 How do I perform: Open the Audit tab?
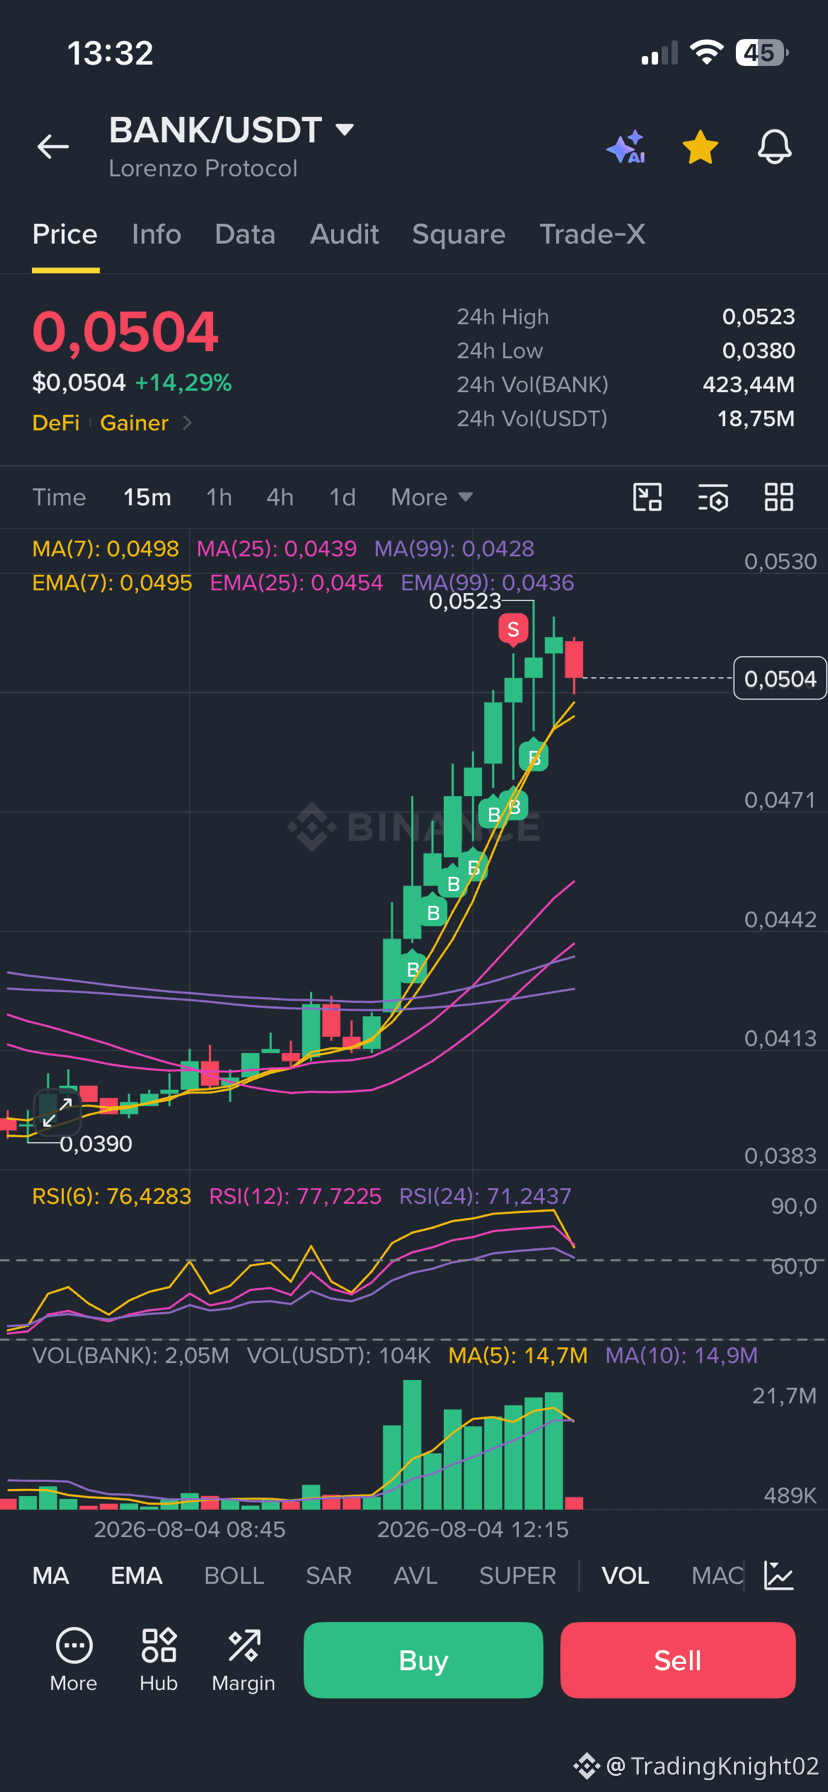[345, 234]
